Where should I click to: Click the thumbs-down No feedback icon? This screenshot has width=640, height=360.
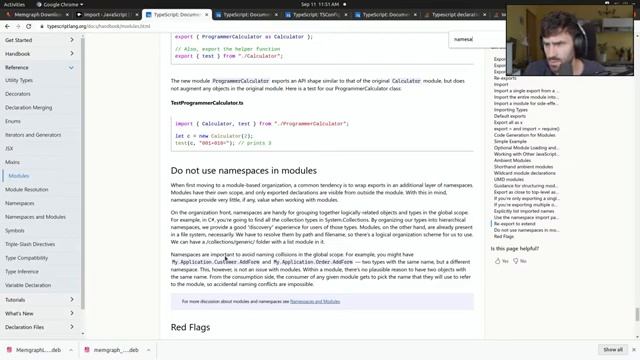coord(516,261)
